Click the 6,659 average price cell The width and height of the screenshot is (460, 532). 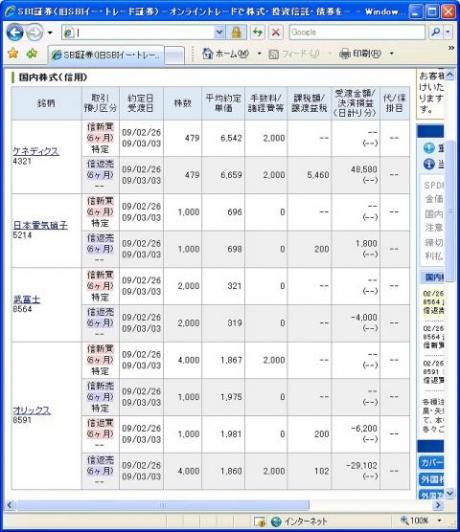(x=231, y=175)
